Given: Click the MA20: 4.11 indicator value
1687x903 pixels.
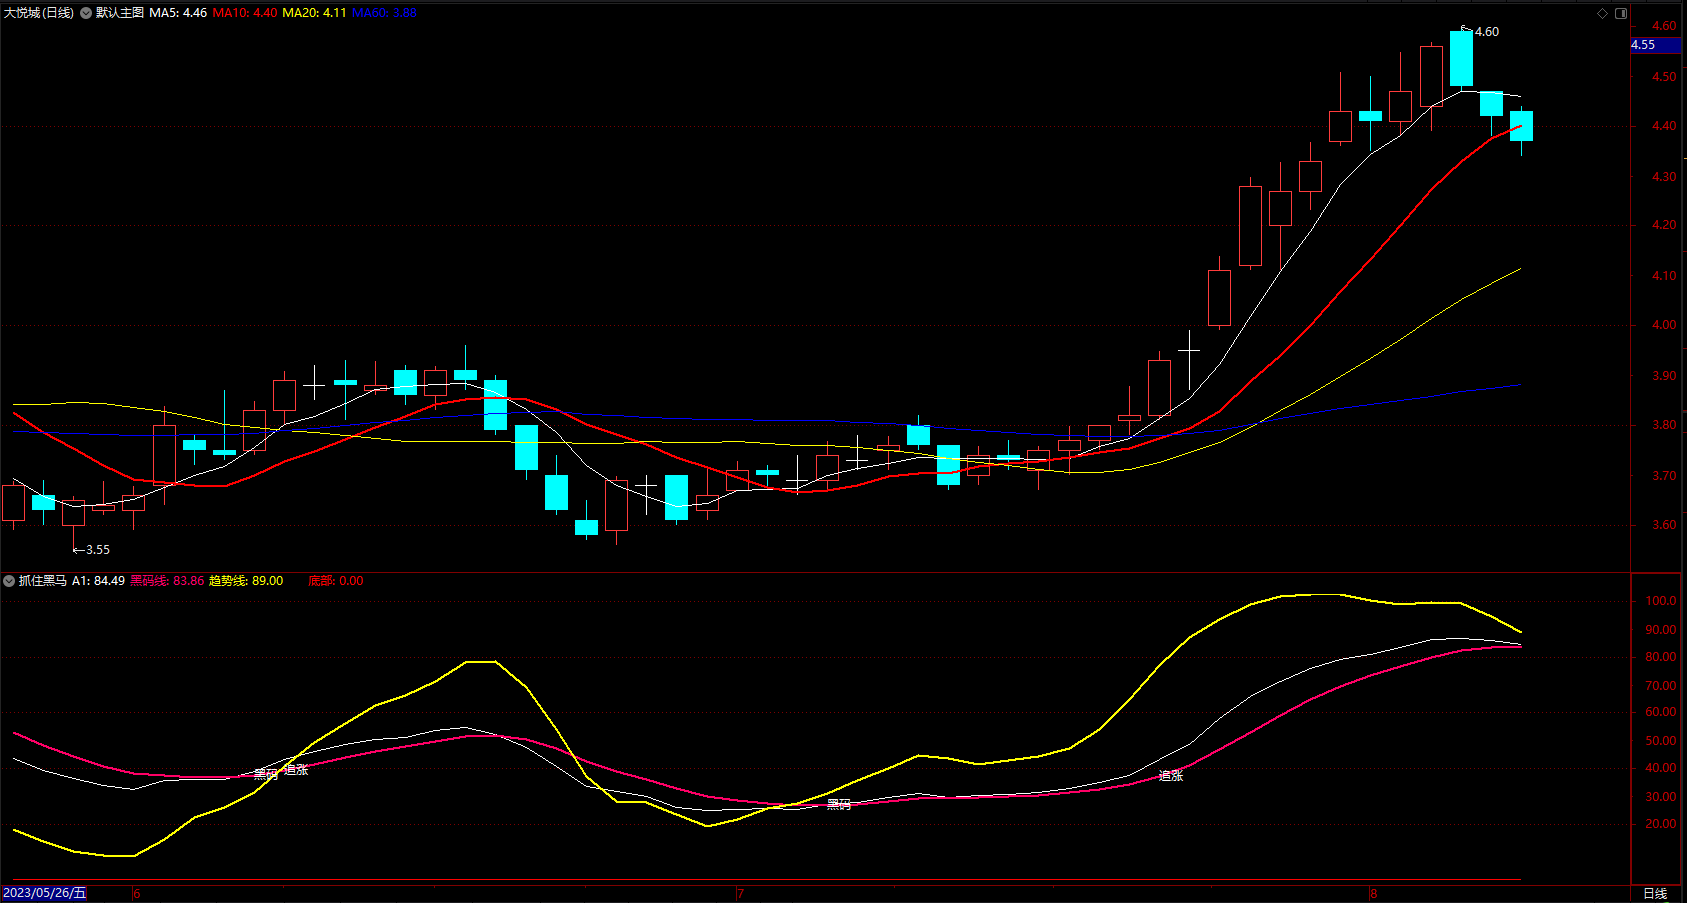Looking at the screenshot, I should pos(314,13).
